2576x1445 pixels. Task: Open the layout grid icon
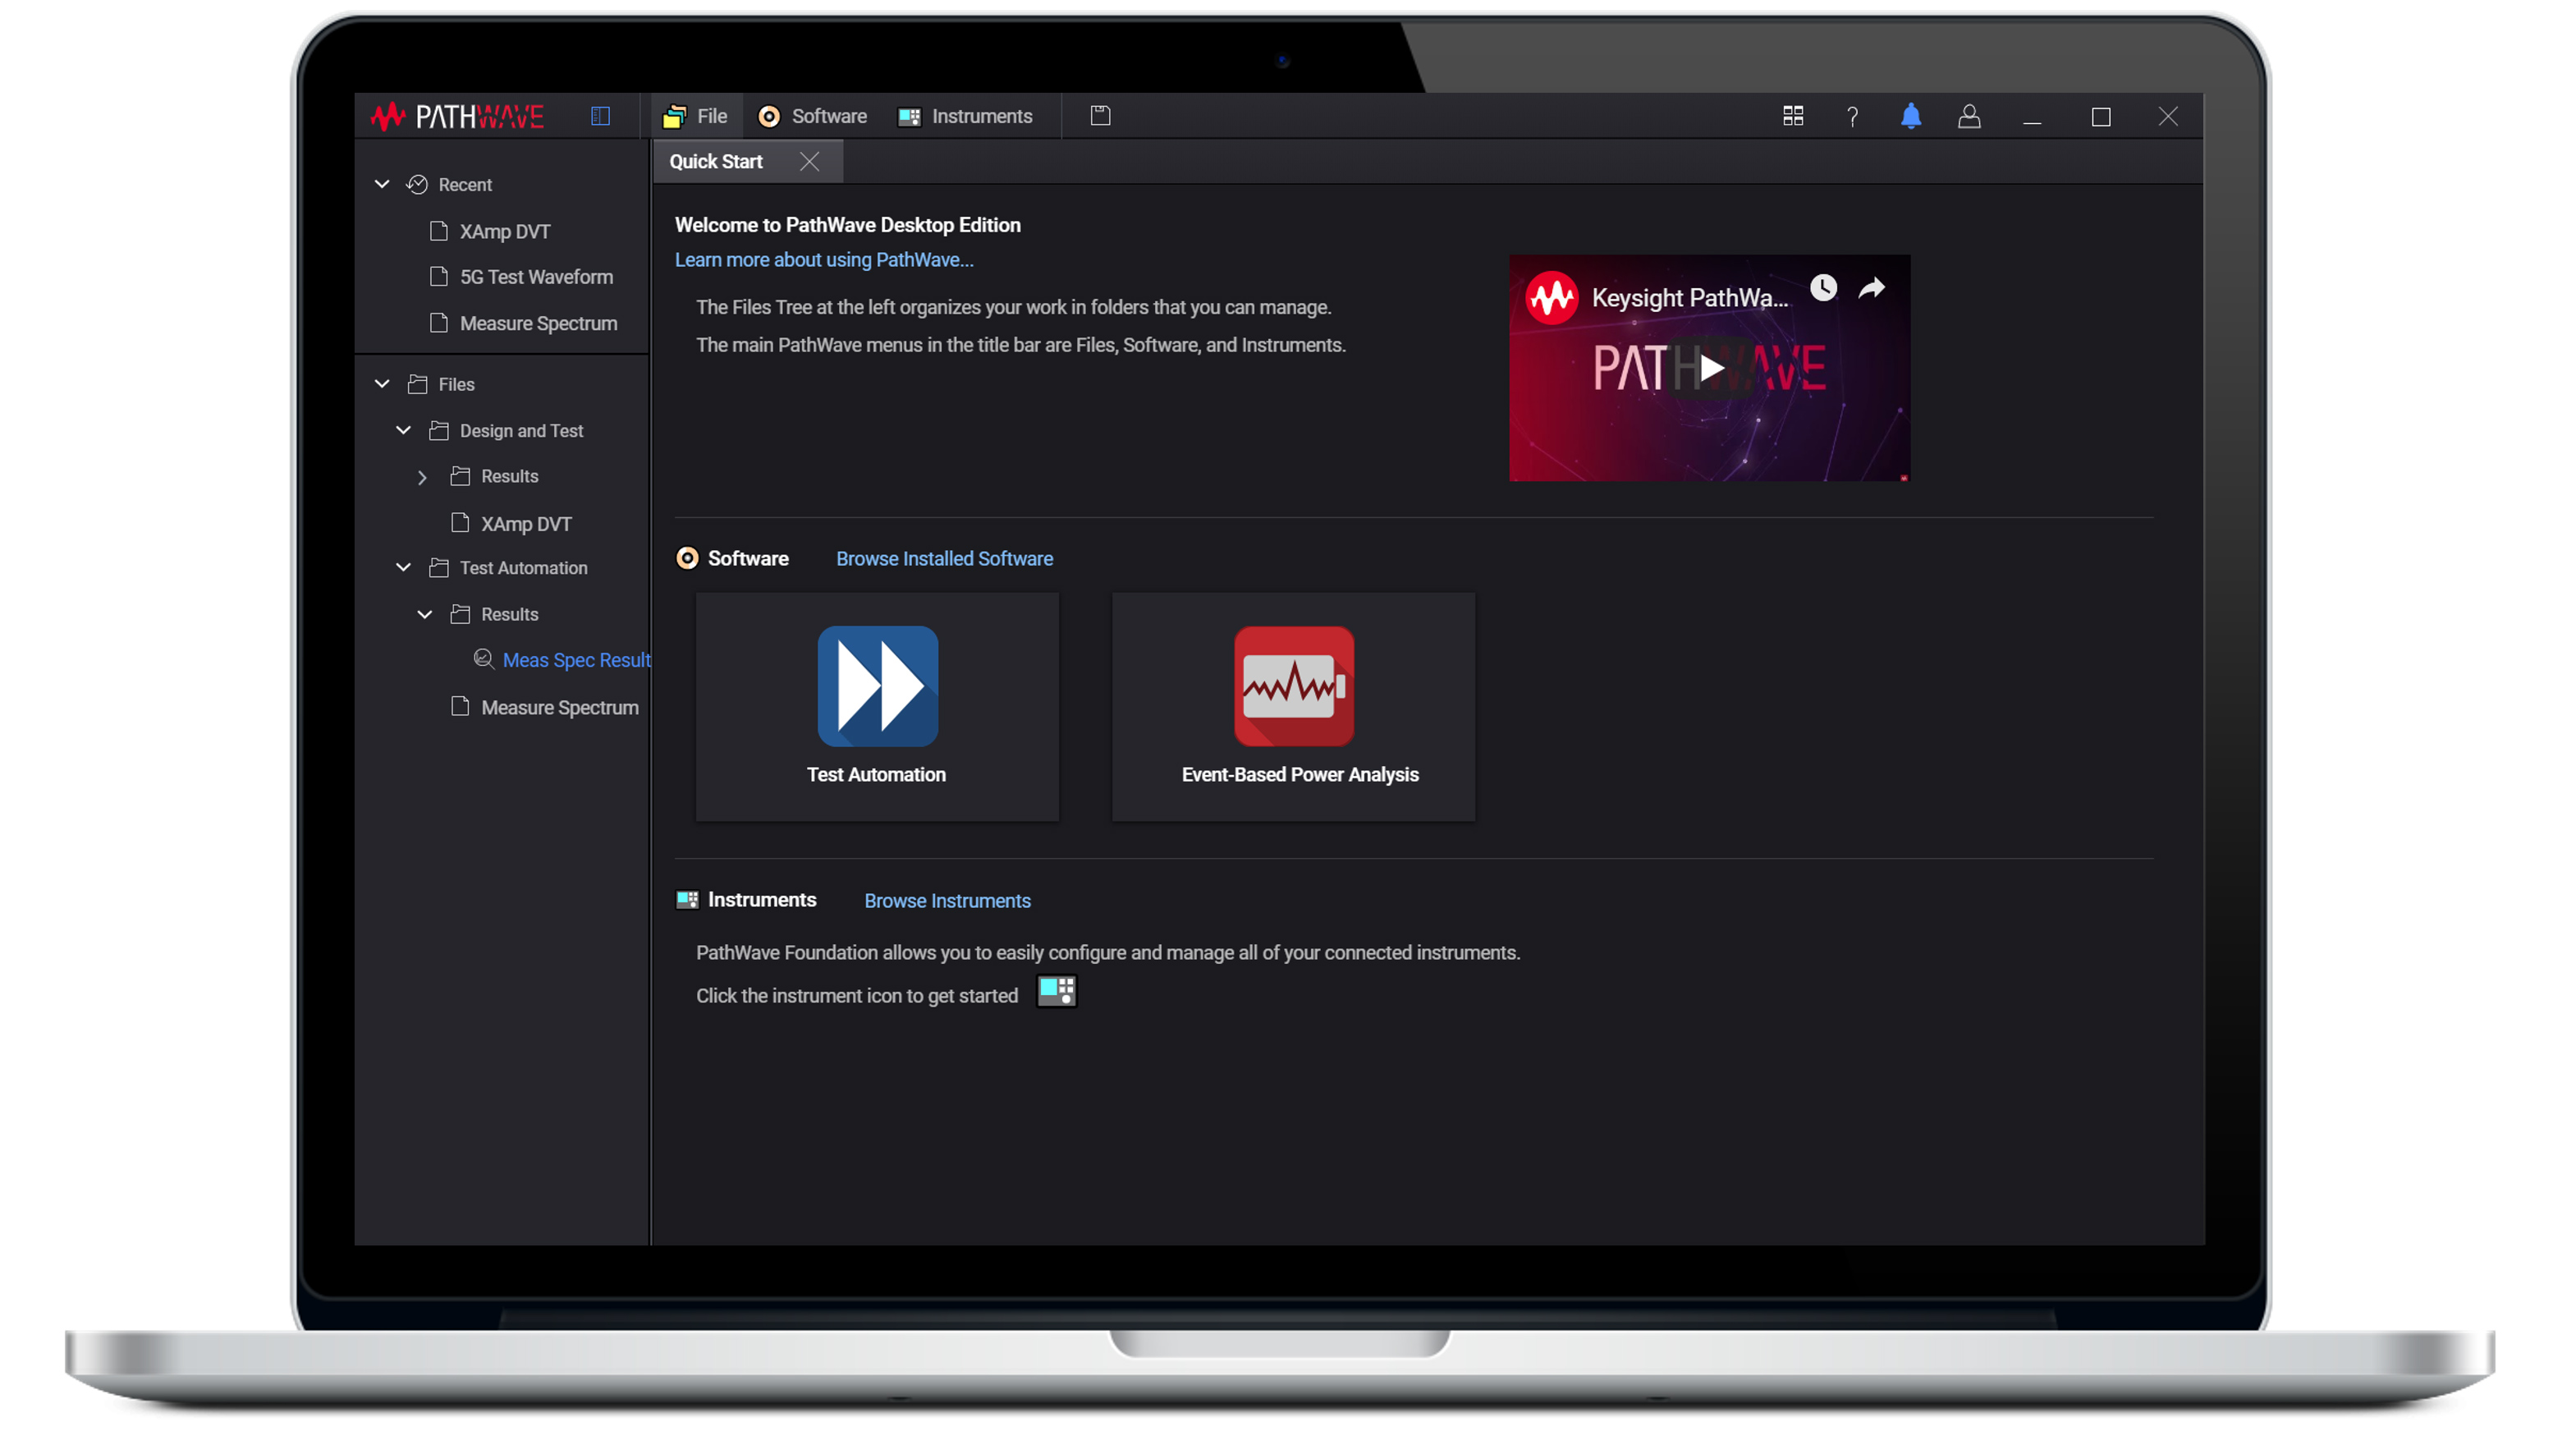pos(1792,116)
